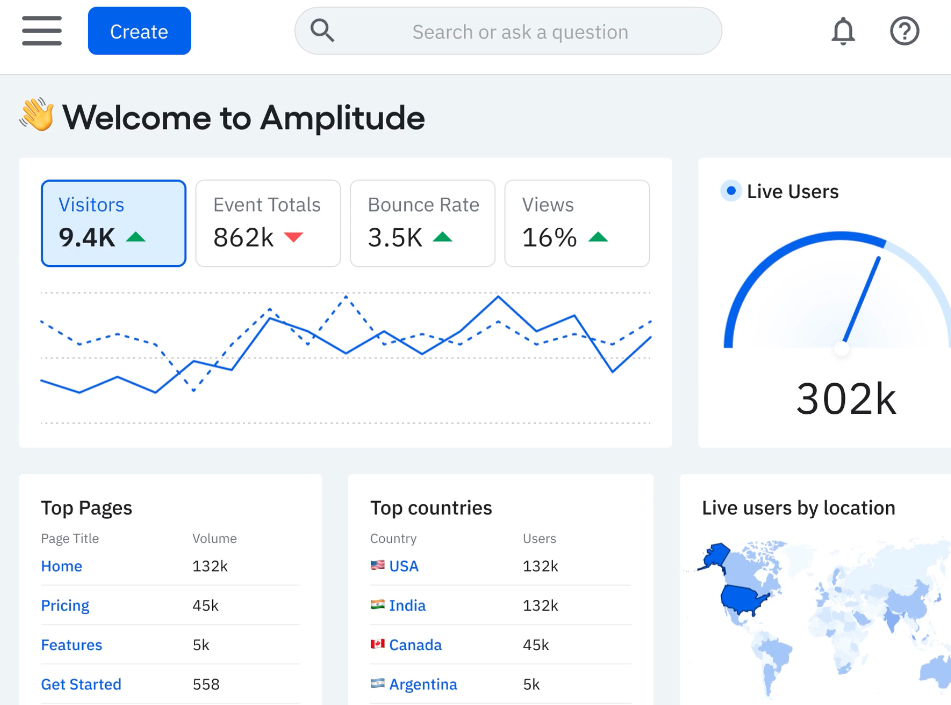Click the 558 volume for Get Started
The width and height of the screenshot is (951, 705).
(206, 684)
